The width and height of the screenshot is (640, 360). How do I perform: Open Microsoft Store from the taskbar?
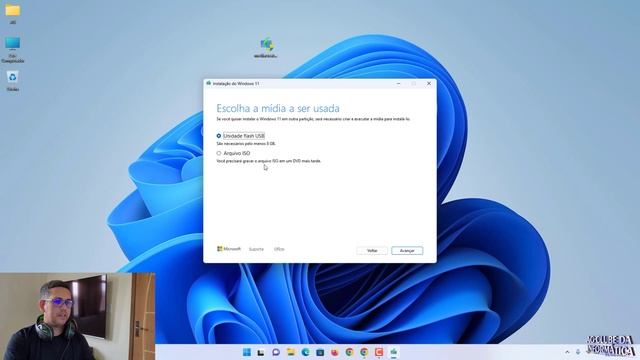coord(320,352)
